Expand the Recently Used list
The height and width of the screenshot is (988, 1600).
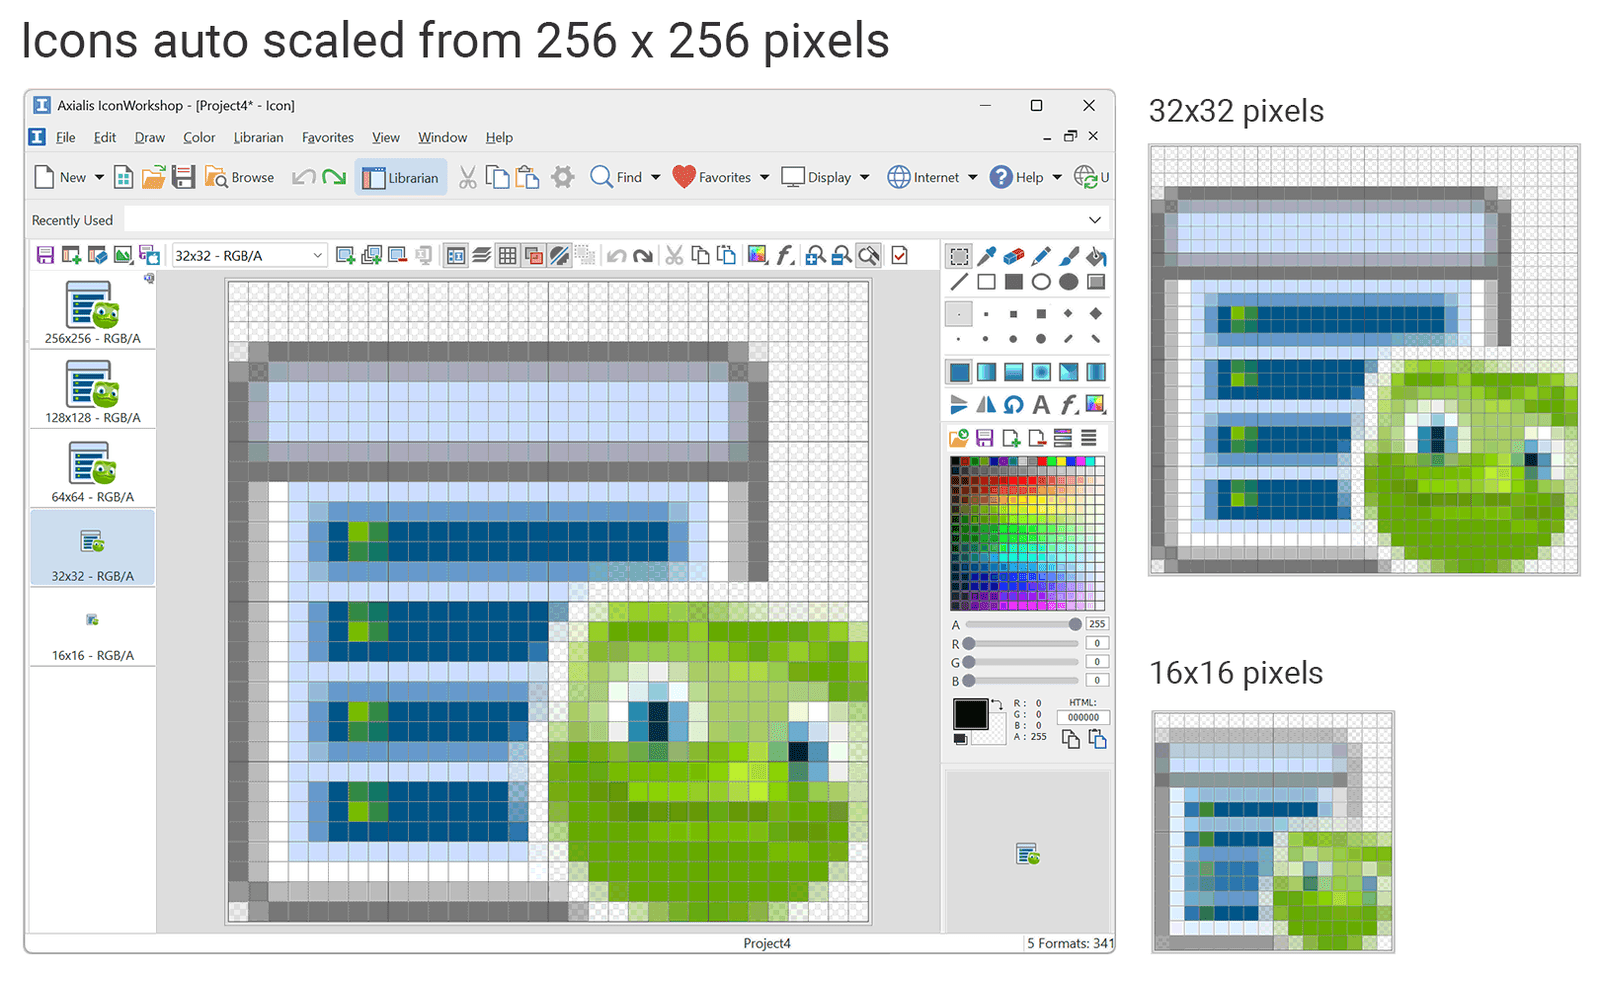click(1097, 220)
